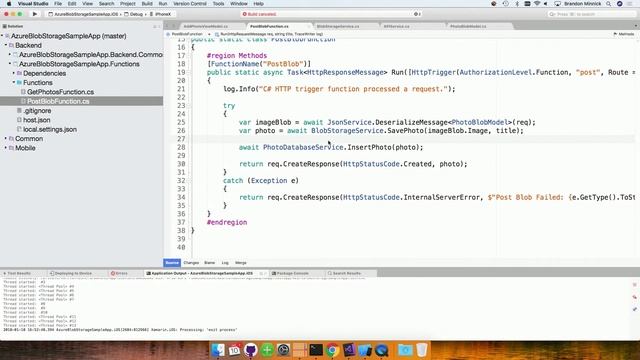640x360 pixels.
Task: Click PostBlobFunction class breadcrumb
Action: (x=187, y=34)
